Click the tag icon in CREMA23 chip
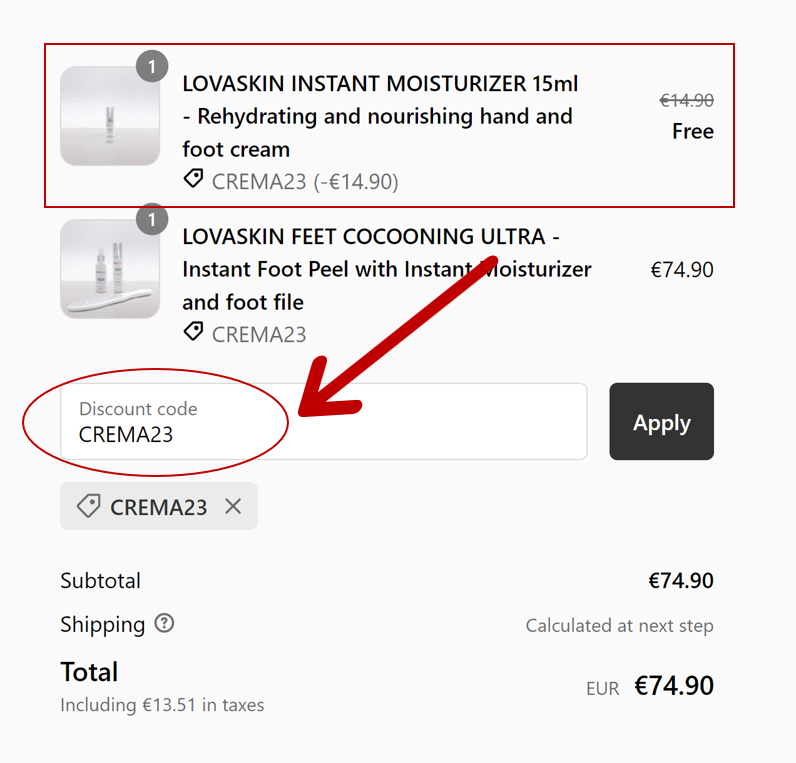796x763 pixels. [89, 507]
